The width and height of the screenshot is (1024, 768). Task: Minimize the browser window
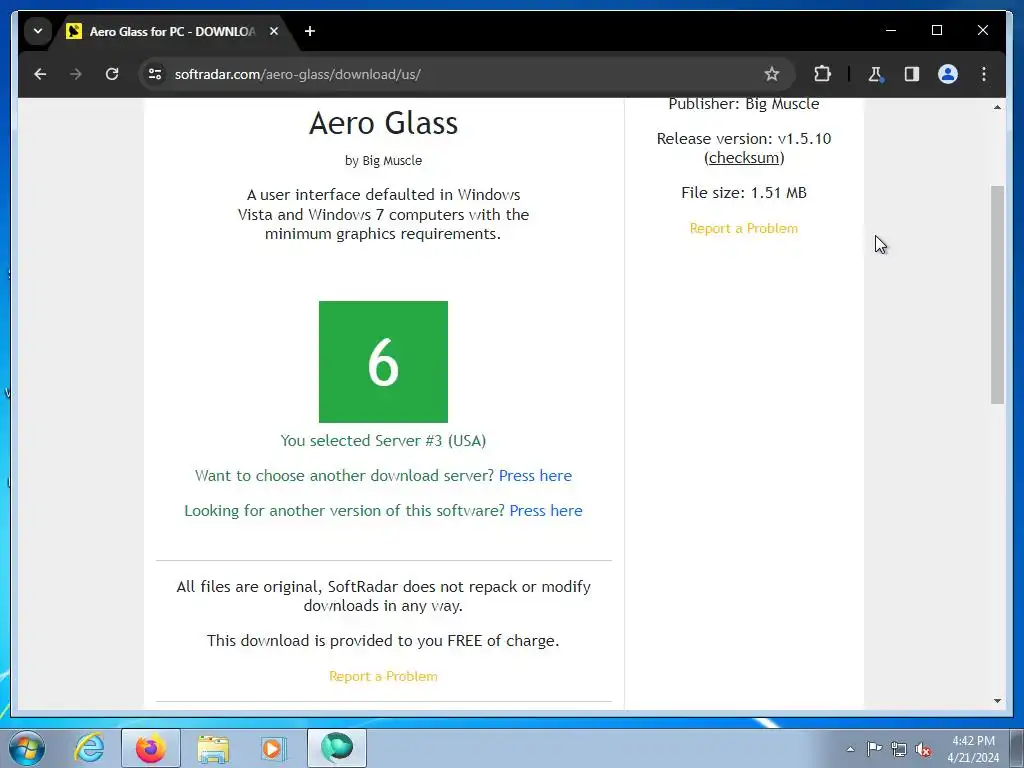pyautogui.click(x=891, y=30)
